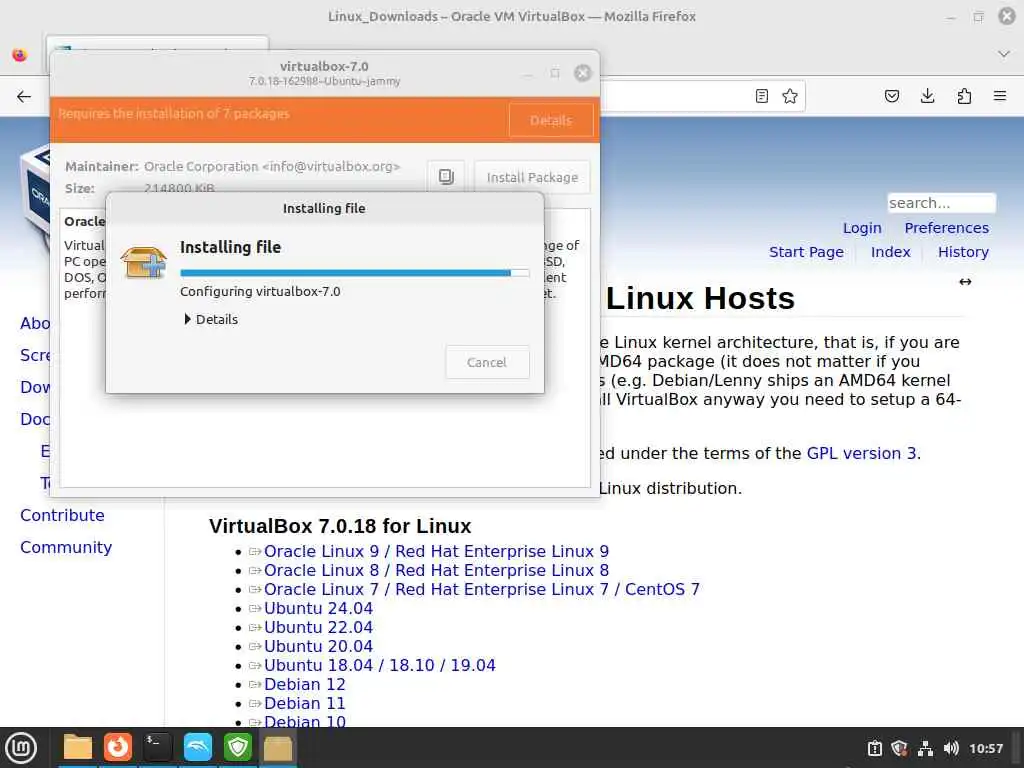Open the Firefox downloads arrow icon
The width and height of the screenshot is (1024, 768).
[x=927, y=97]
